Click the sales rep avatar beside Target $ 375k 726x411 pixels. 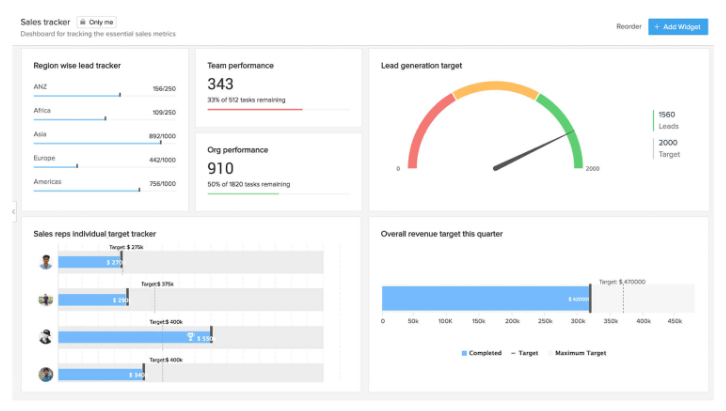pyautogui.click(x=45, y=300)
